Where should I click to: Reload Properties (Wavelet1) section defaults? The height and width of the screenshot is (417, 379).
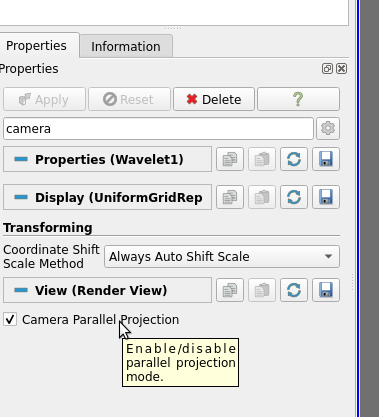294,159
